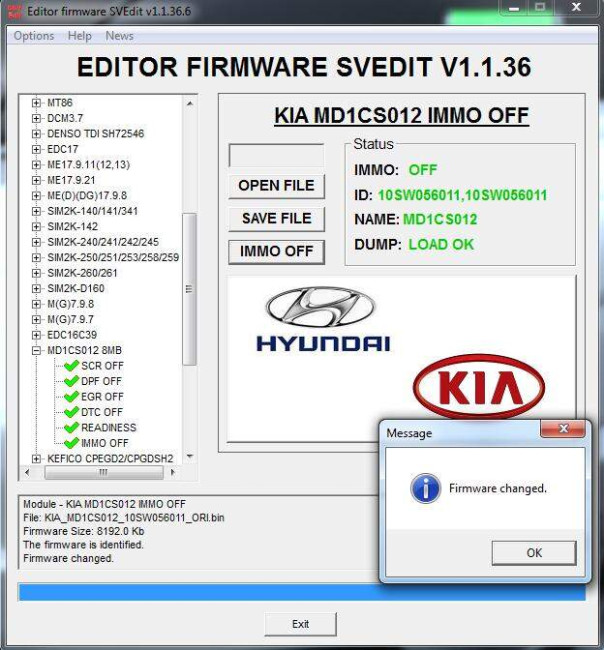Click Firmware Size: 8192.0 Kb log line
This screenshot has height=650, width=604.
pyautogui.click(x=84, y=531)
